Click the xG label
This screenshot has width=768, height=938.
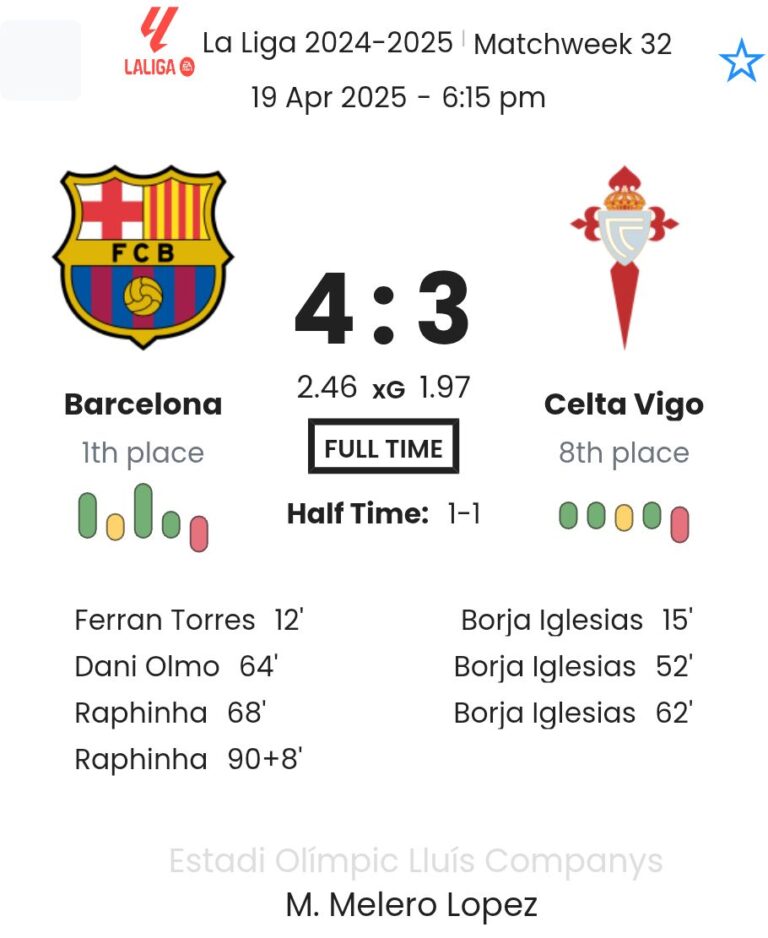[x=388, y=390]
